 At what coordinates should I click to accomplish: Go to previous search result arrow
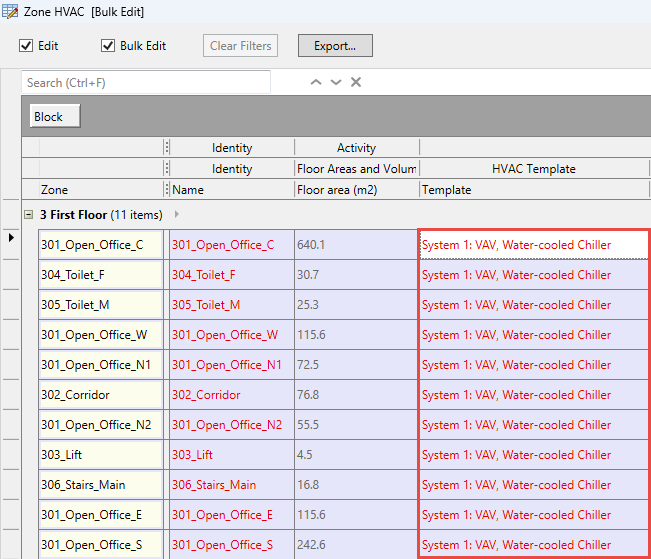316,82
